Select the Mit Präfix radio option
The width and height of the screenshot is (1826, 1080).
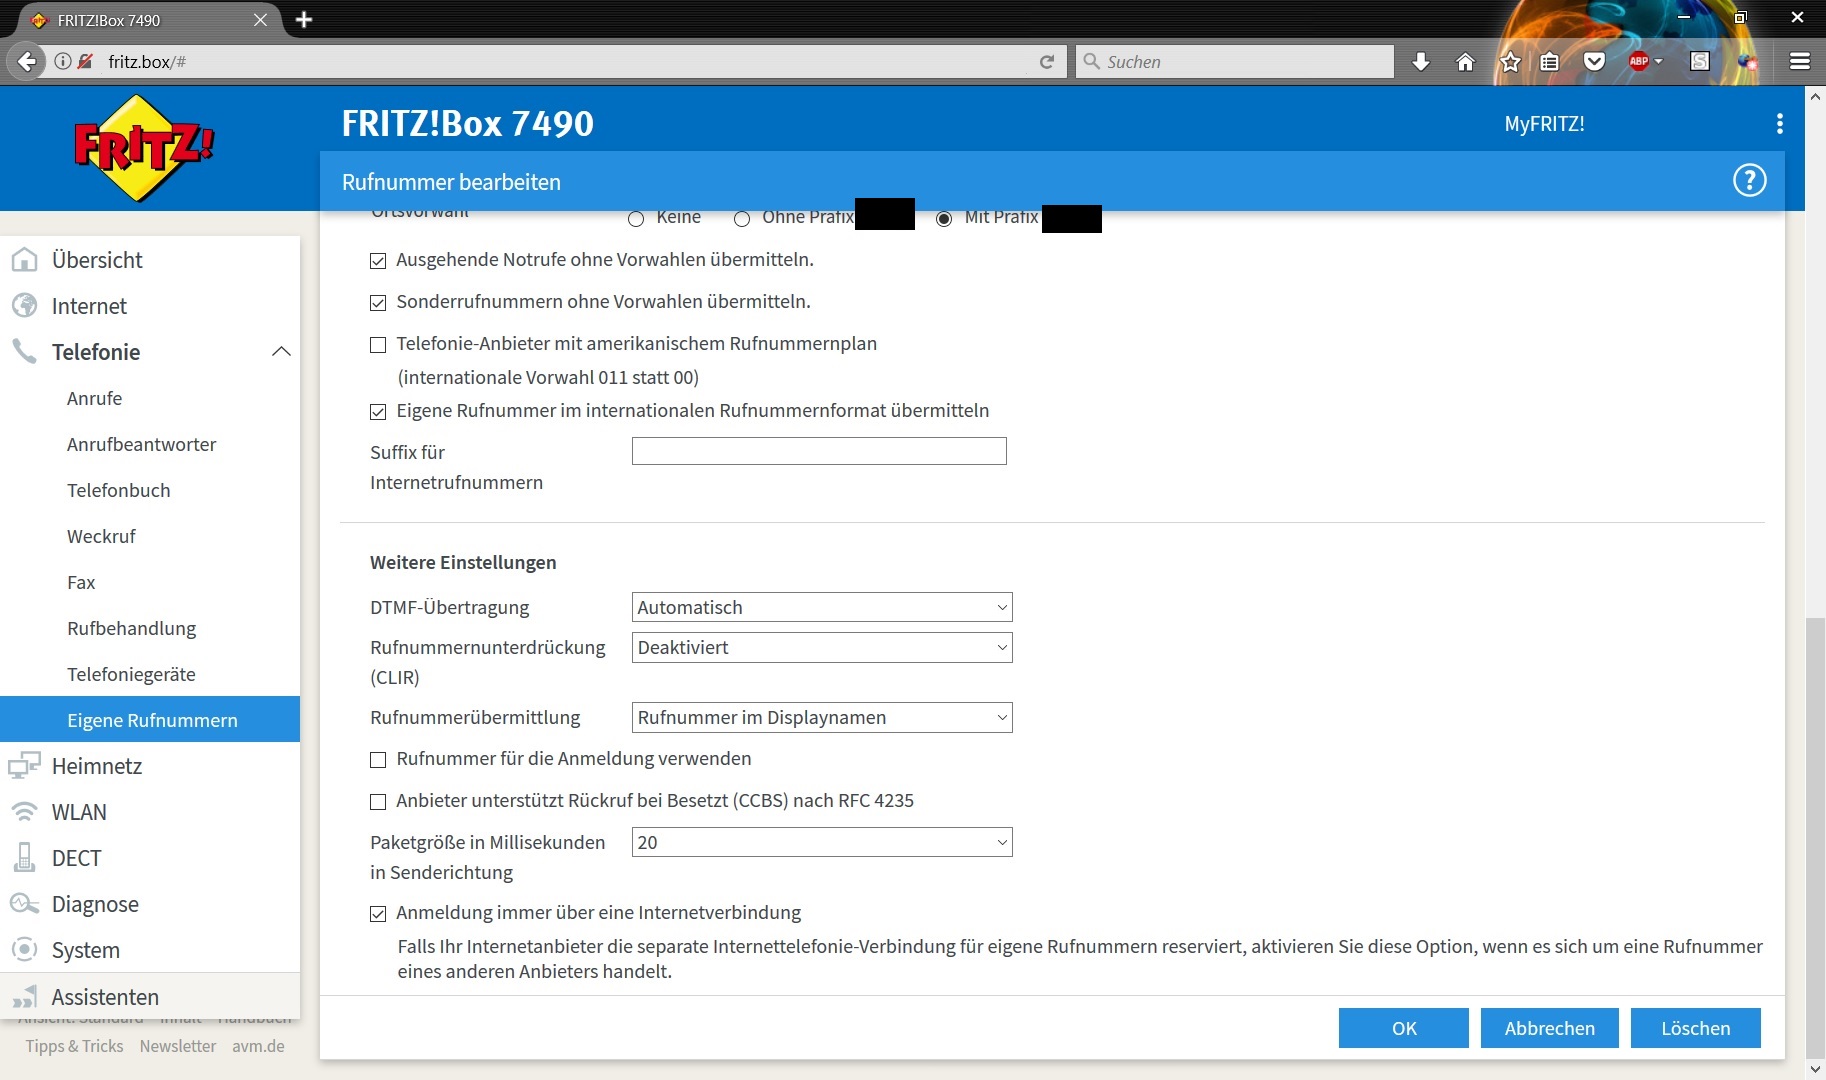(944, 219)
